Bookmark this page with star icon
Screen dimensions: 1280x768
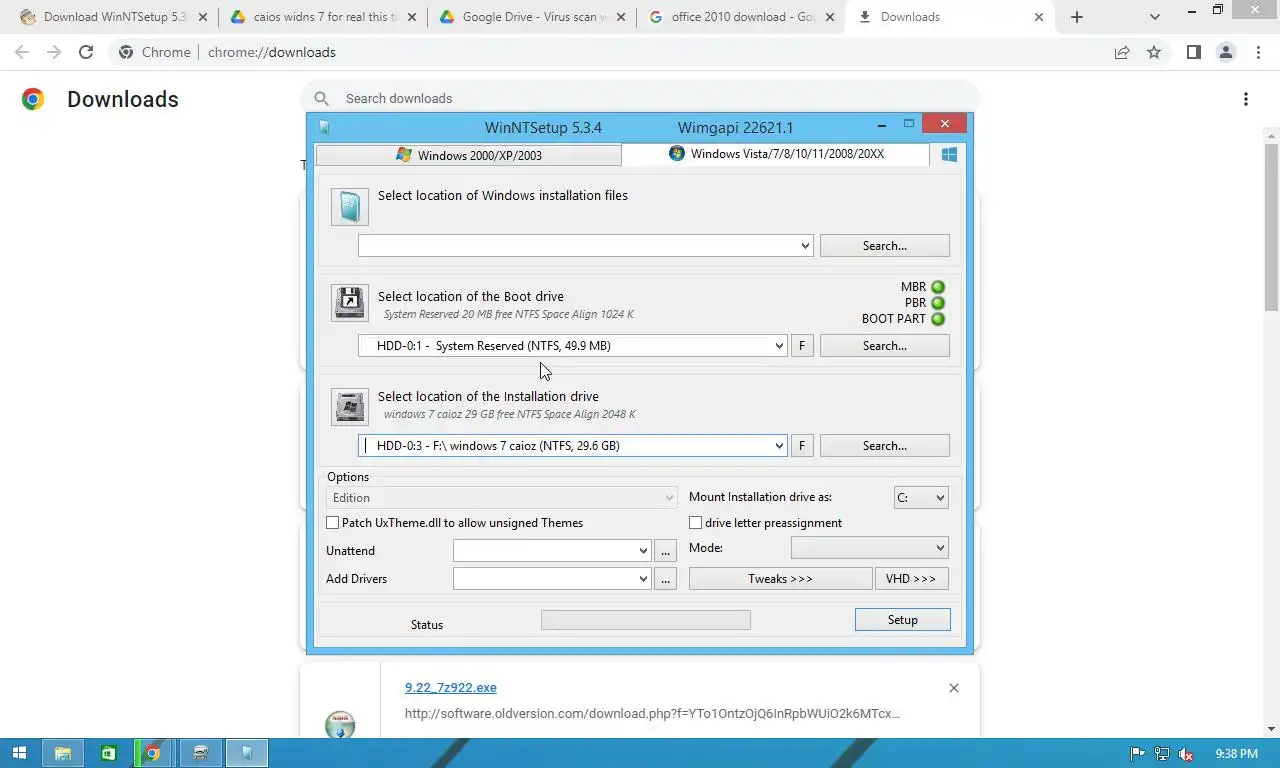tap(1154, 52)
